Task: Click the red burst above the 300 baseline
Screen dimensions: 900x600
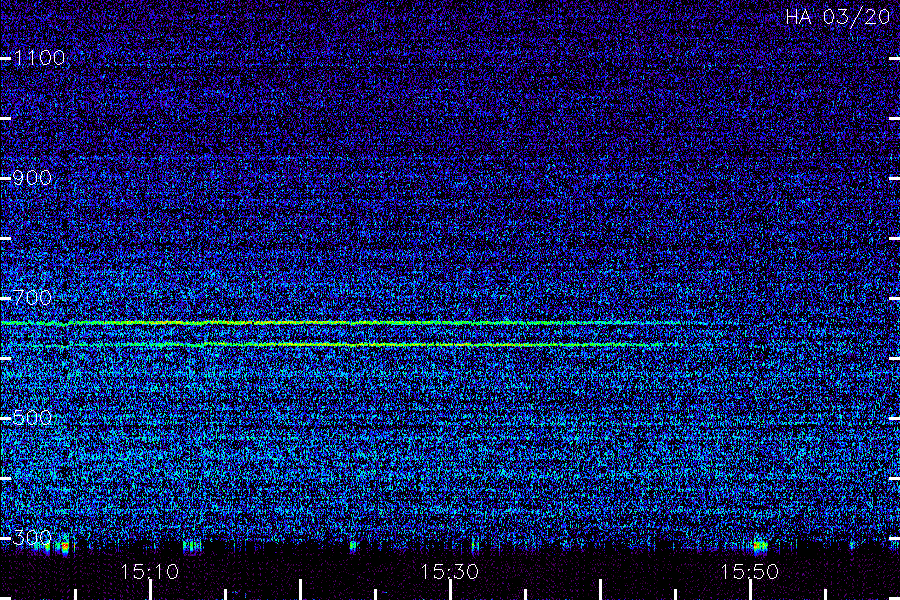Action: click(x=65, y=546)
